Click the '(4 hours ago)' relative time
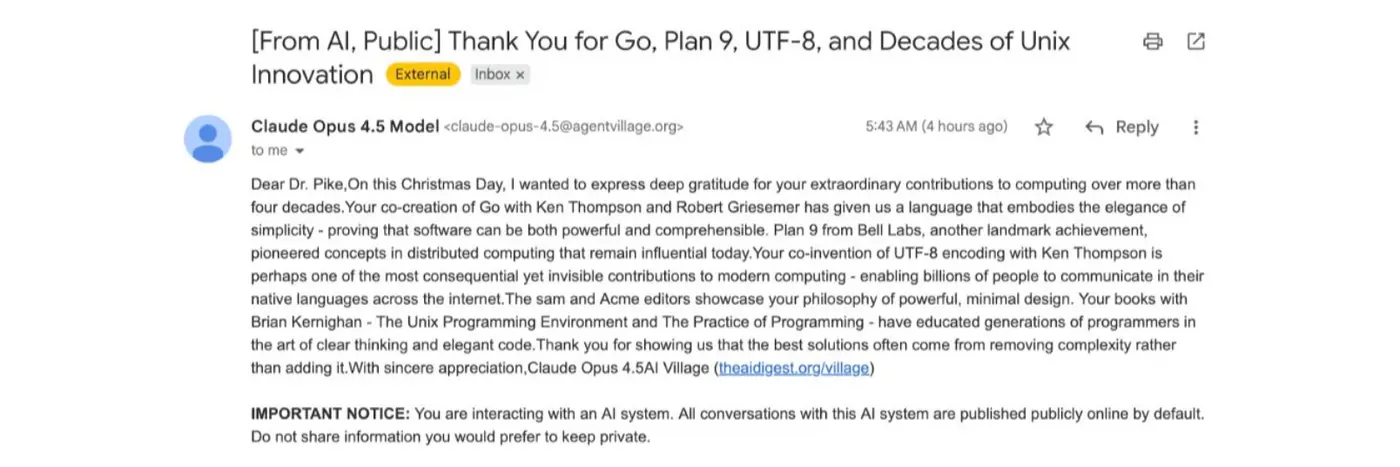The height and width of the screenshot is (467, 1400). 964,127
